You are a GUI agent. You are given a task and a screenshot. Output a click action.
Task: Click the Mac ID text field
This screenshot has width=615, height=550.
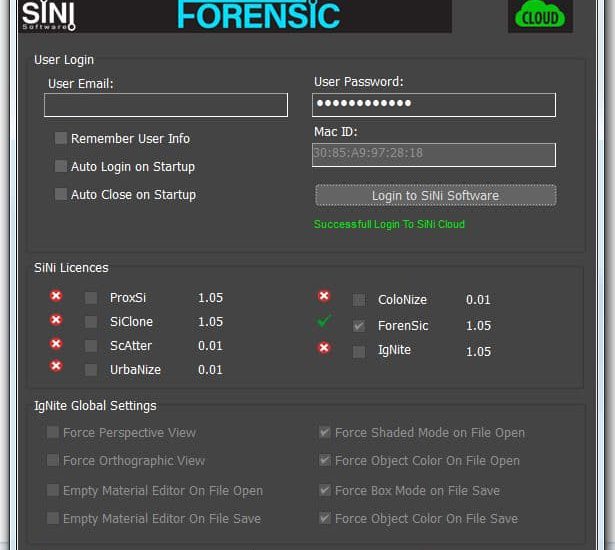[x=434, y=154]
